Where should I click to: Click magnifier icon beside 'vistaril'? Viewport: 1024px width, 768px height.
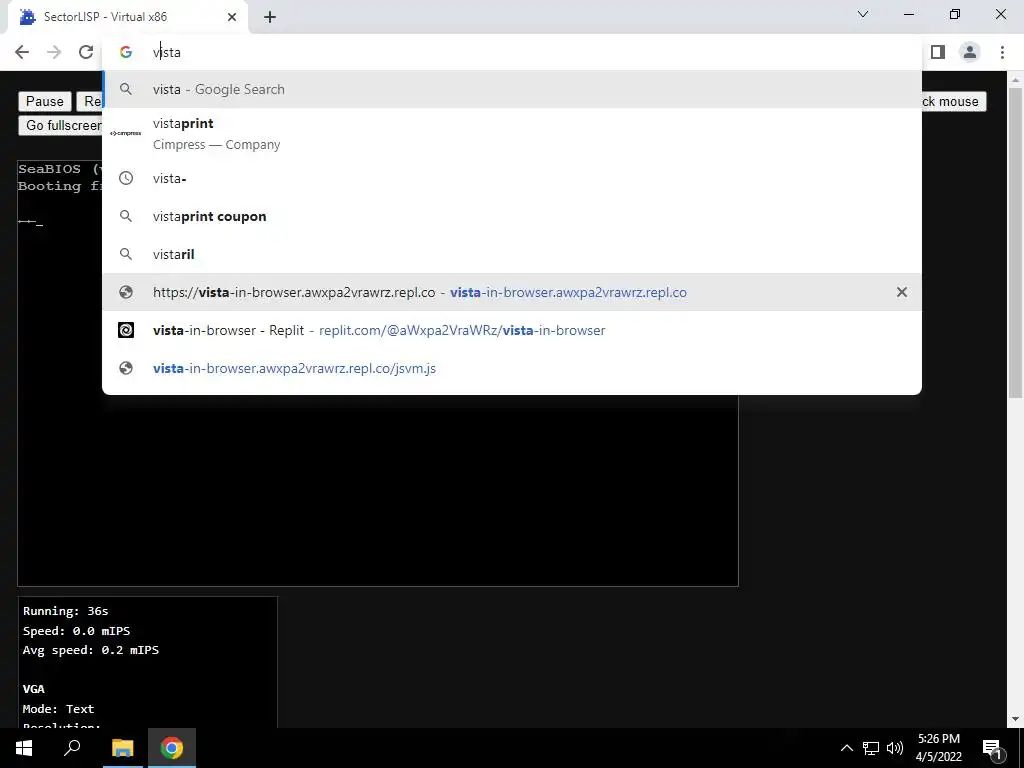click(126, 254)
